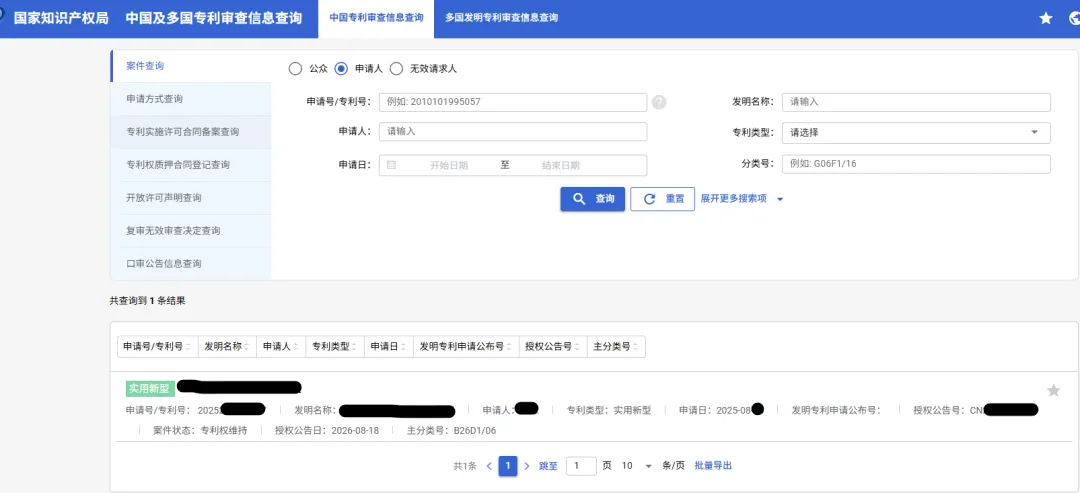This screenshot has width=1080, height=493.
Task: Sort by 申请日 column
Action: click(388, 347)
